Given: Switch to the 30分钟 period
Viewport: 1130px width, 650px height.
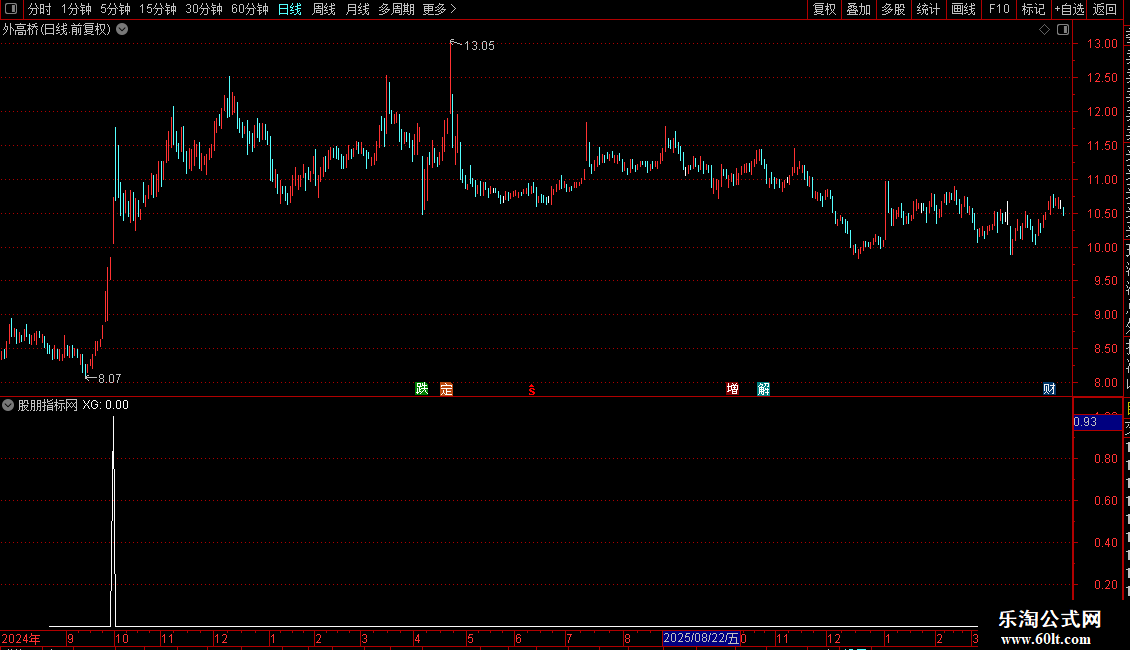Looking at the screenshot, I should click(x=204, y=9).
